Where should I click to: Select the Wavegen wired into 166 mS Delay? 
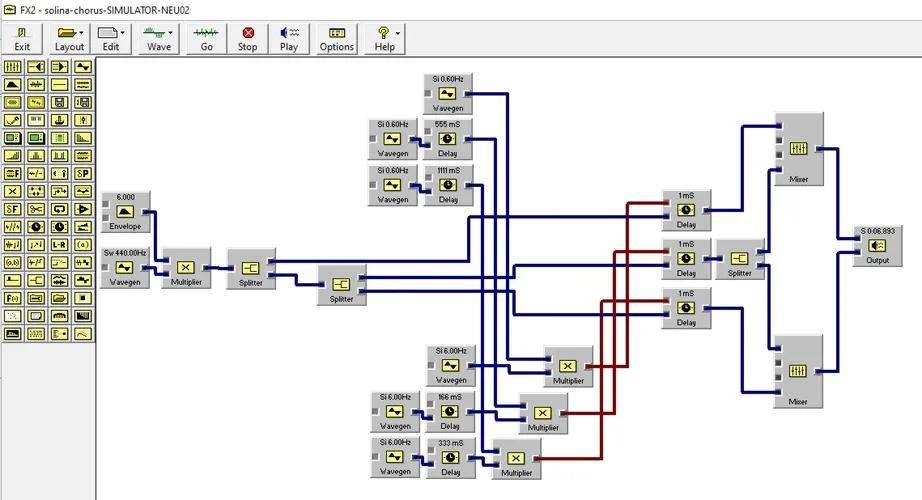point(395,412)
